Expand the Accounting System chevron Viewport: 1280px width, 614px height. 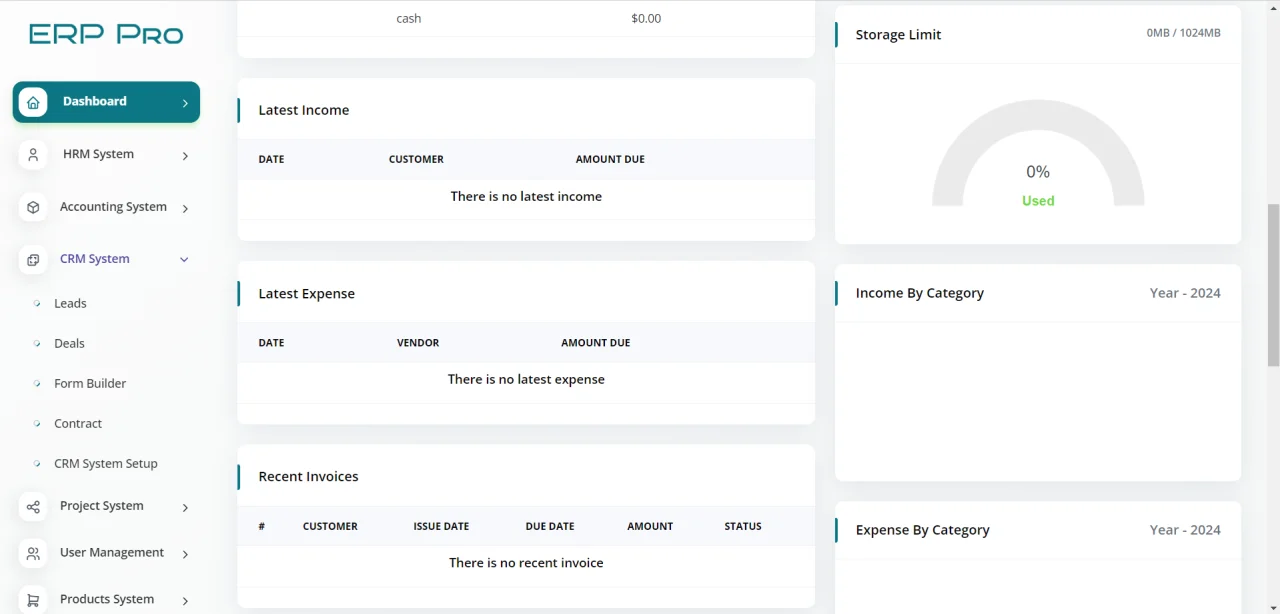(x=185, y=208)
